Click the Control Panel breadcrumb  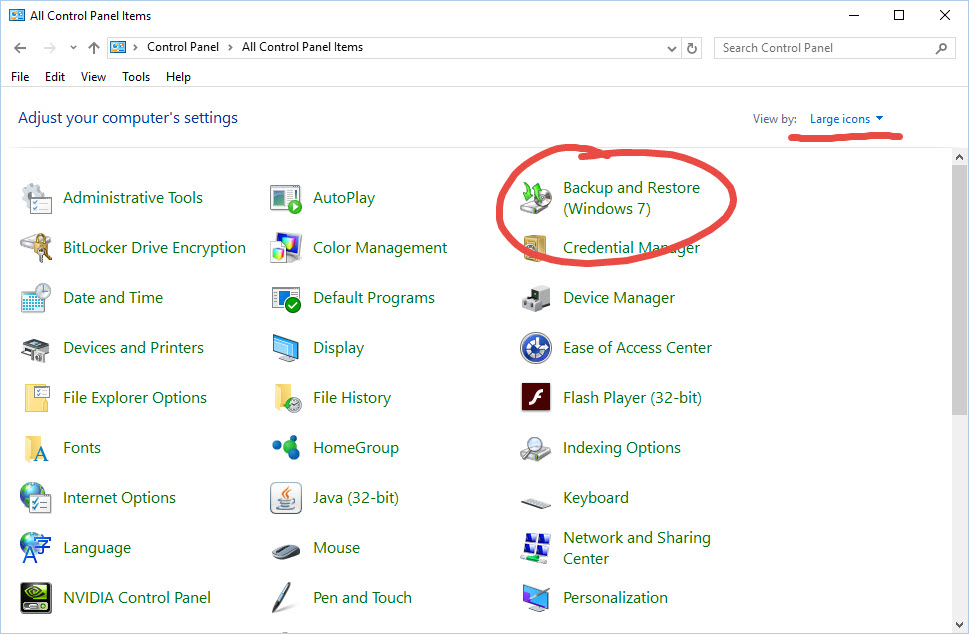[183, 47]
